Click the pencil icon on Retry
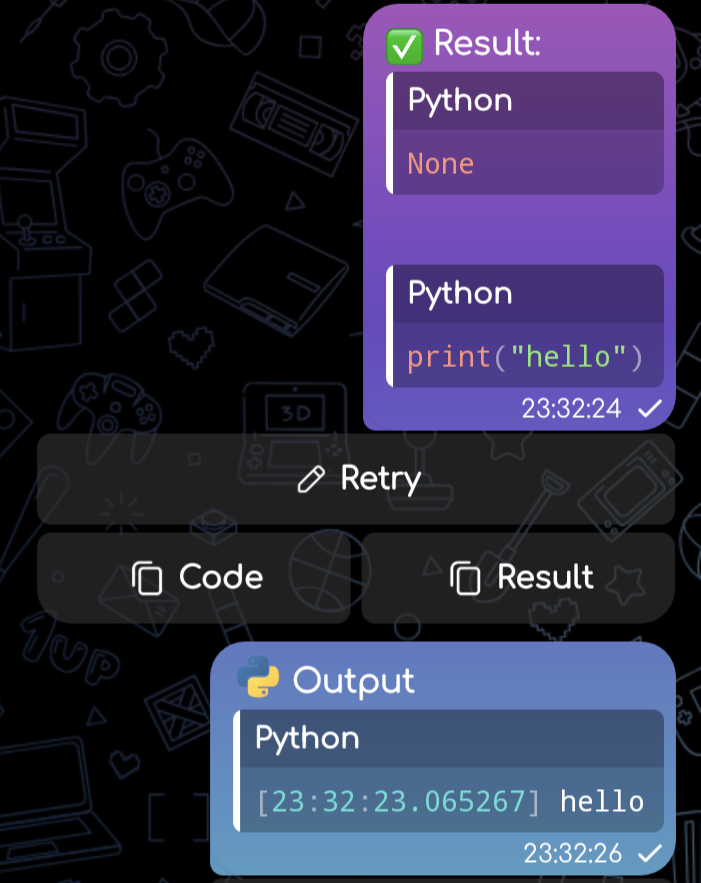The image size is (701, 883). point(311,480)
